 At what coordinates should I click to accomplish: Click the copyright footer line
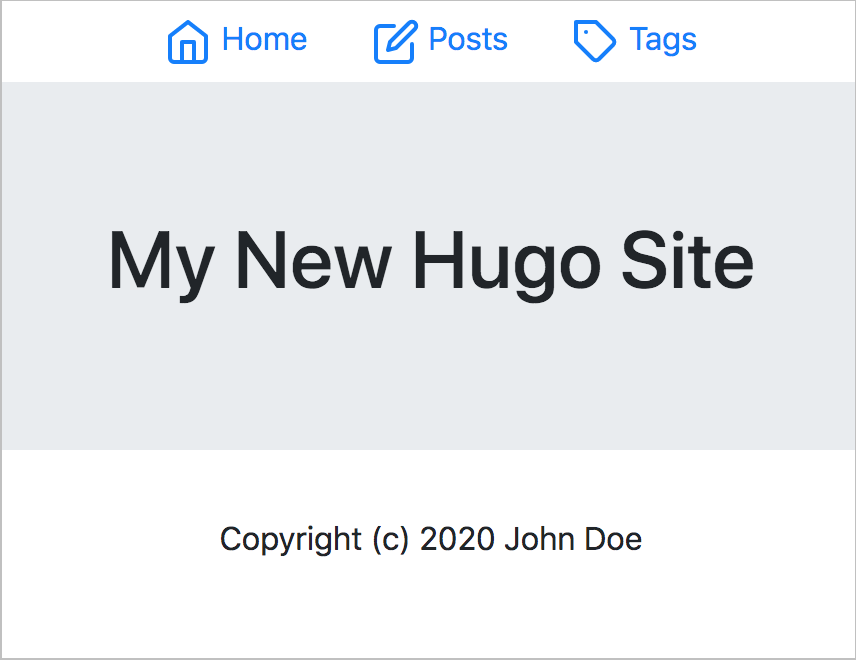(x=431, y=540)
